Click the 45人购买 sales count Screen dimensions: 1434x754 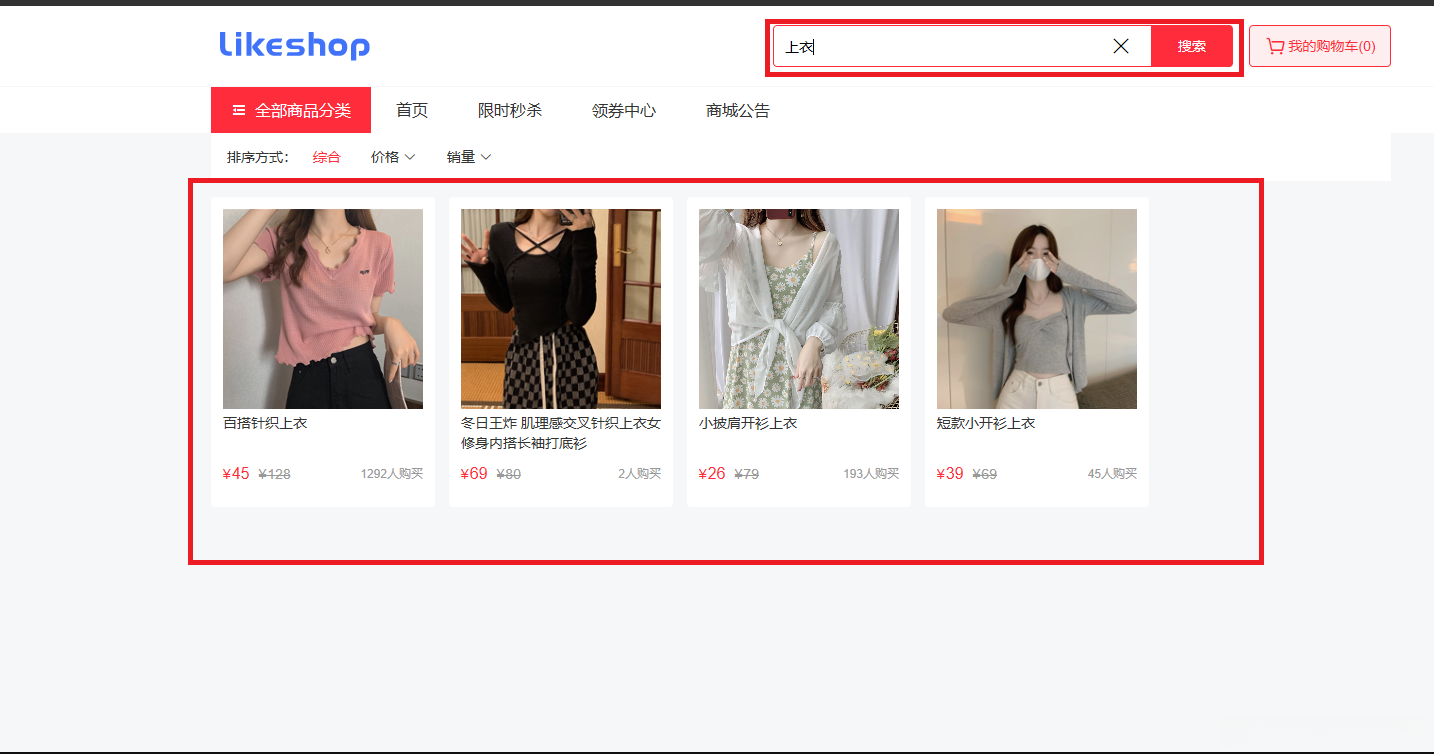coord(1112,474)
